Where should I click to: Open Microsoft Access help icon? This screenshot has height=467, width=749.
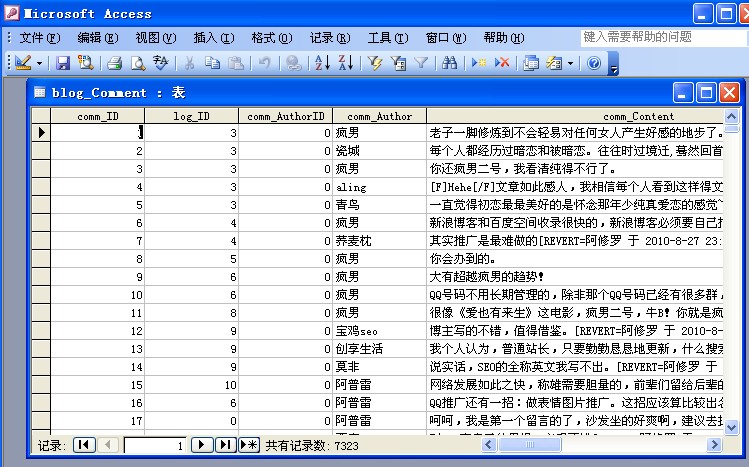[594, 63]
